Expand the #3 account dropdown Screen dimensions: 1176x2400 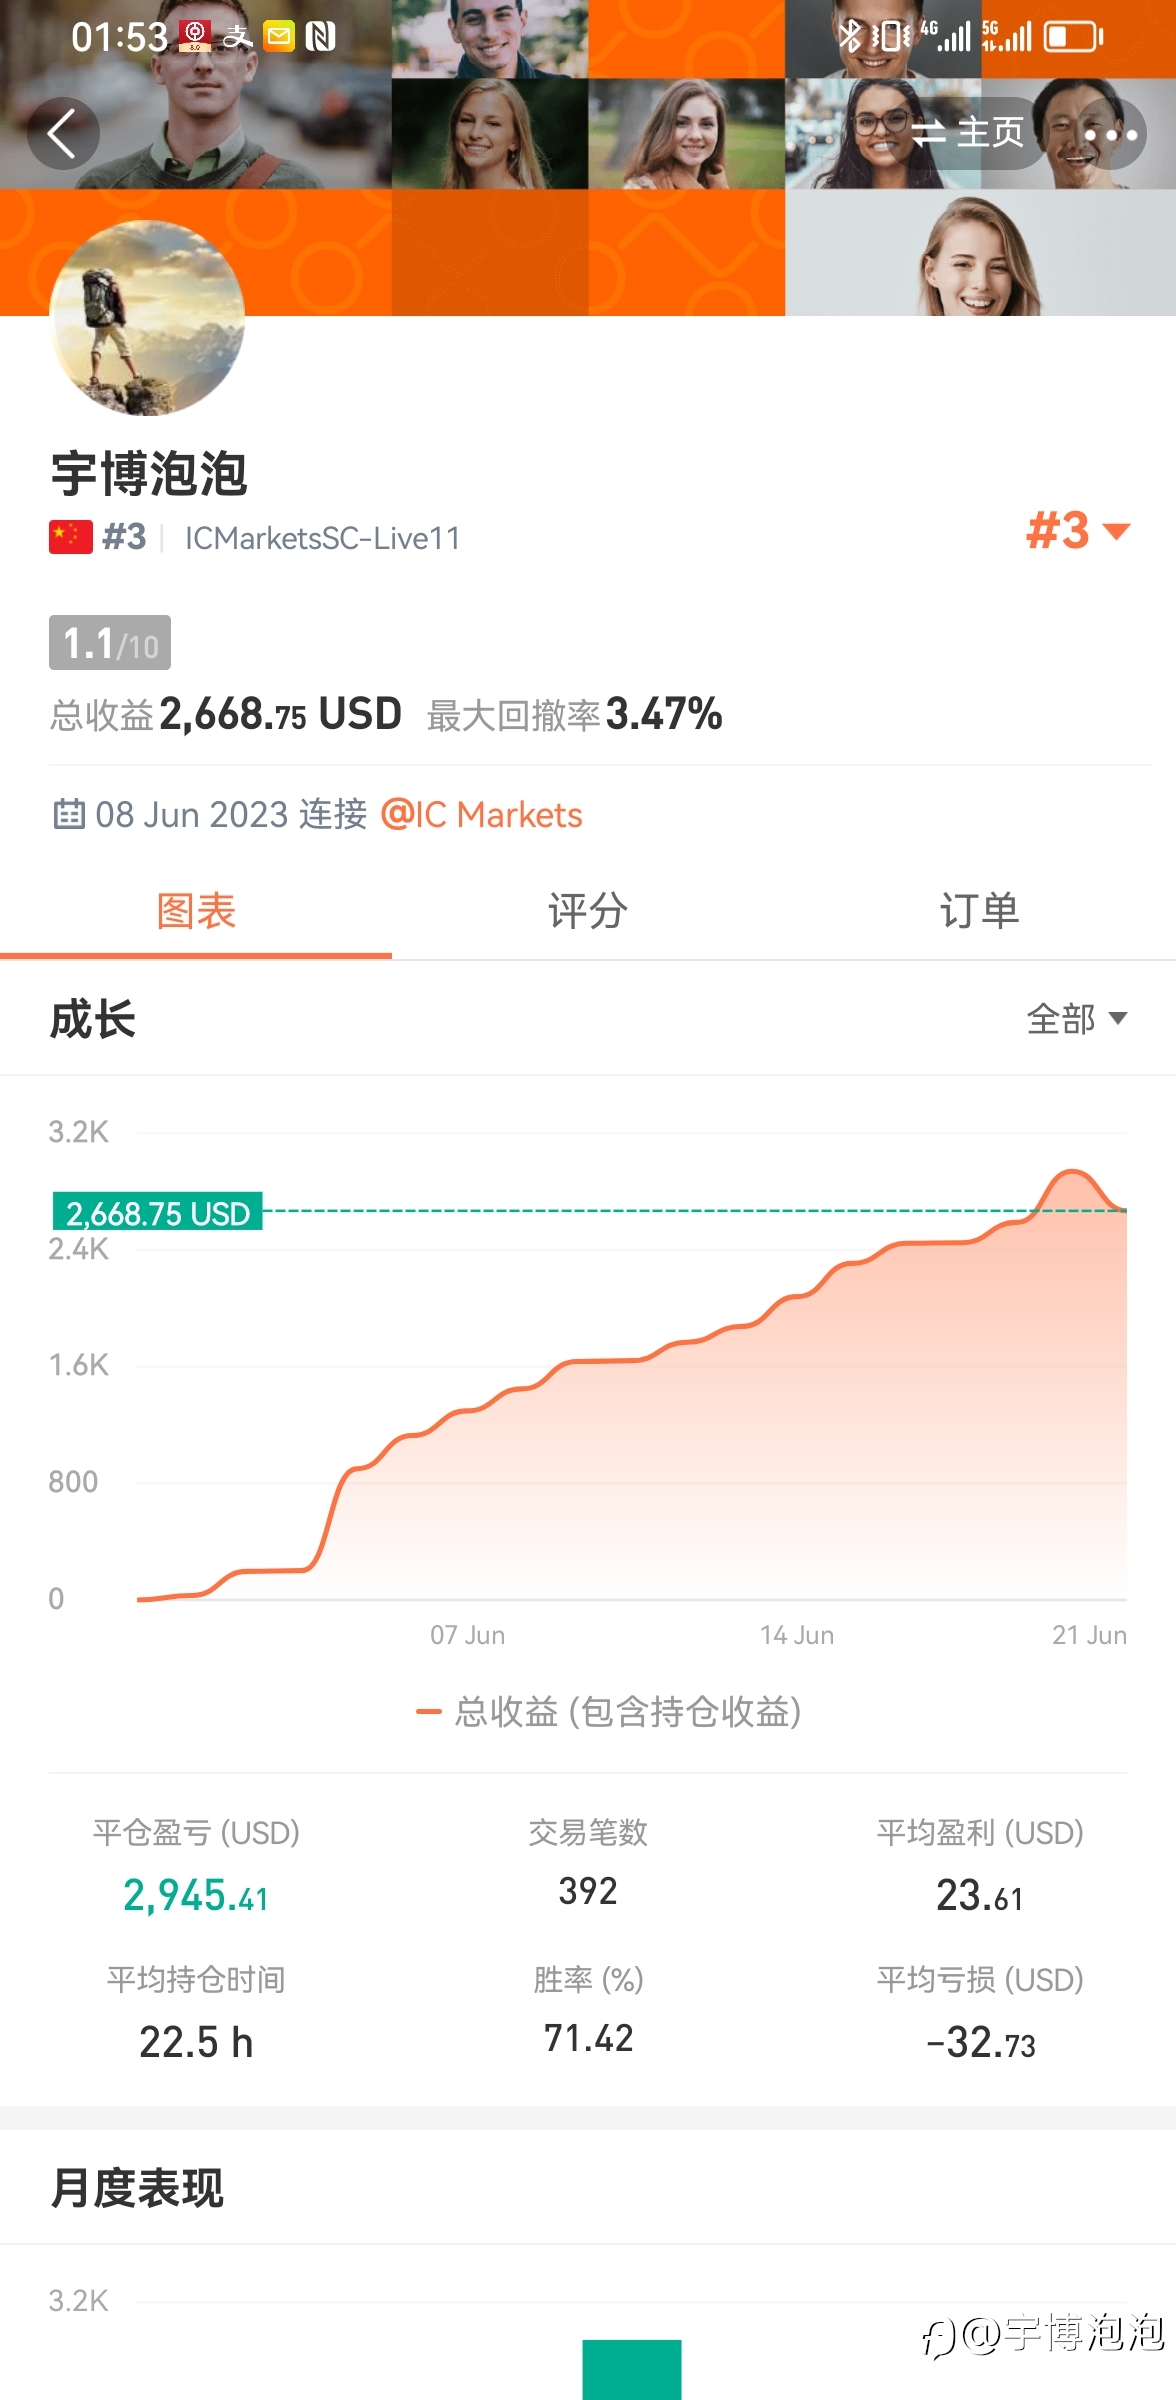(x=1078, y=531)
